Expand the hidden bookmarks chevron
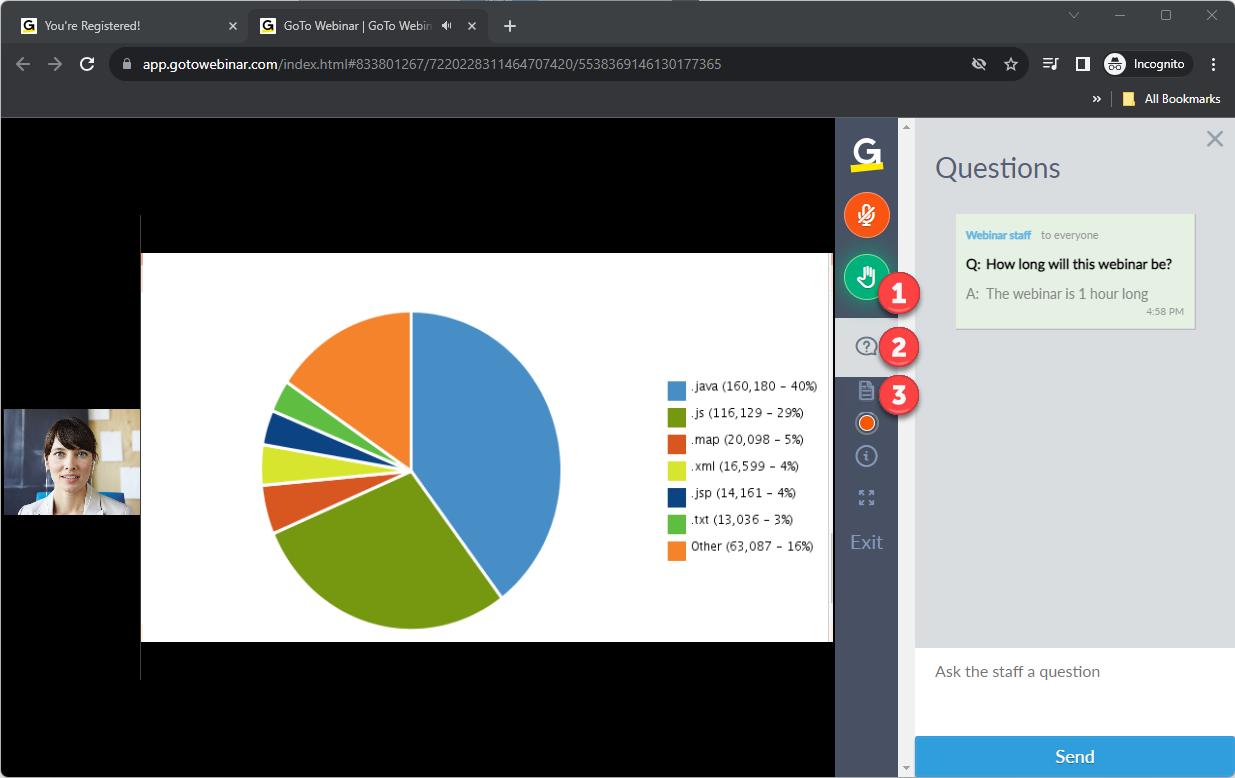The width and height of the screenshot is (1235, 778). coord(1096,99)
